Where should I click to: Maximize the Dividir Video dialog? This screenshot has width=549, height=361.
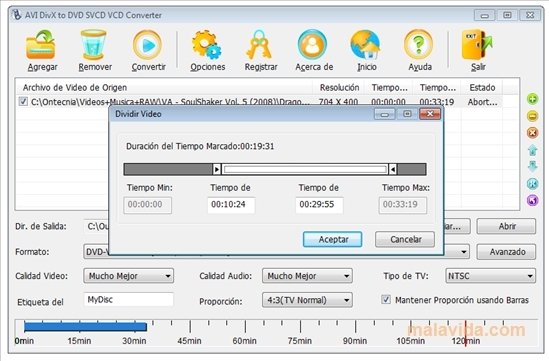coord(407,114)
